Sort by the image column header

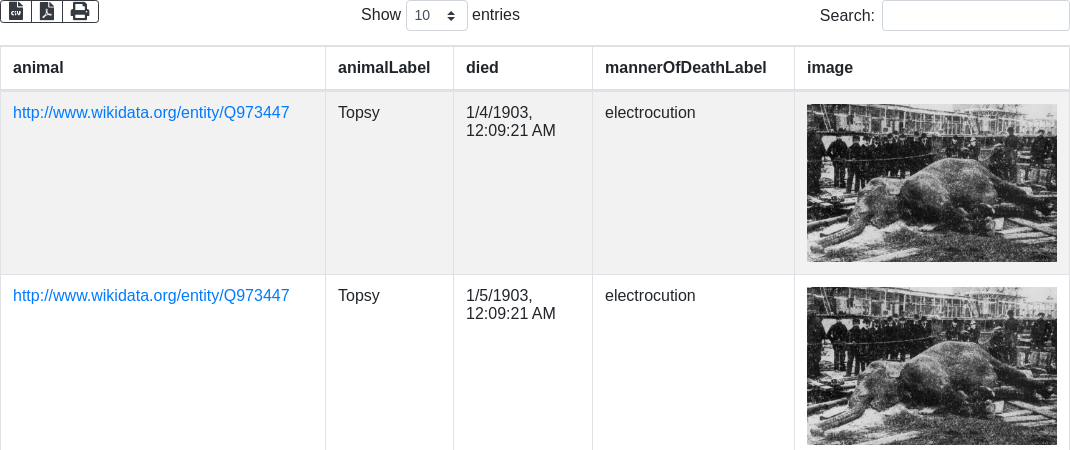click(x=829, y=68)
